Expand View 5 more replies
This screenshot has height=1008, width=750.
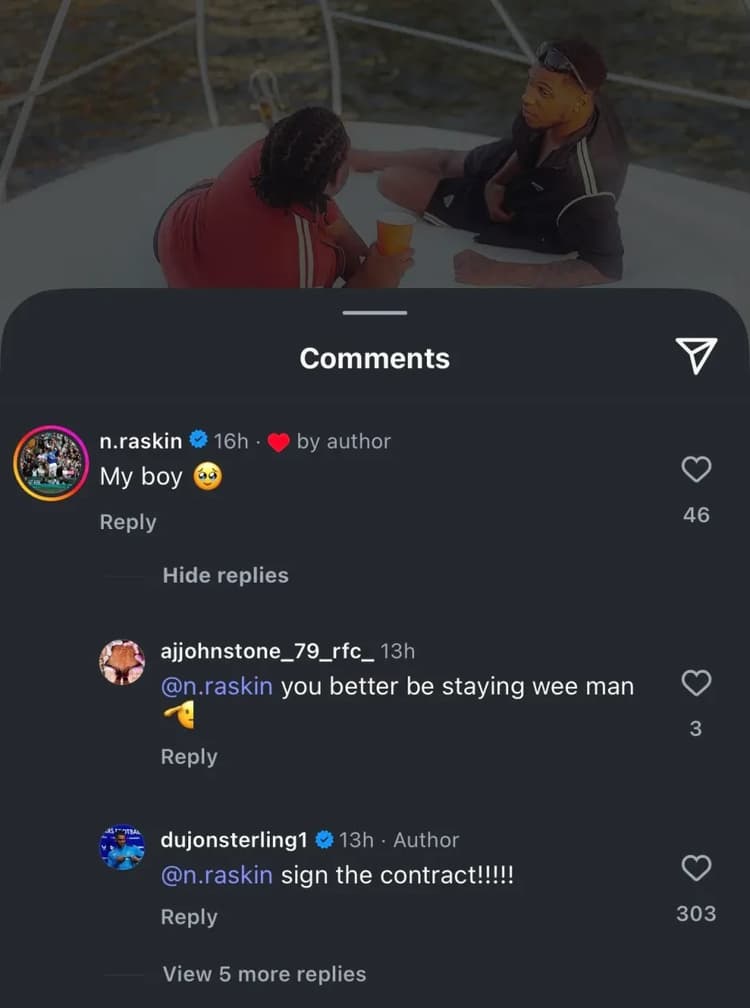(264, 974)
